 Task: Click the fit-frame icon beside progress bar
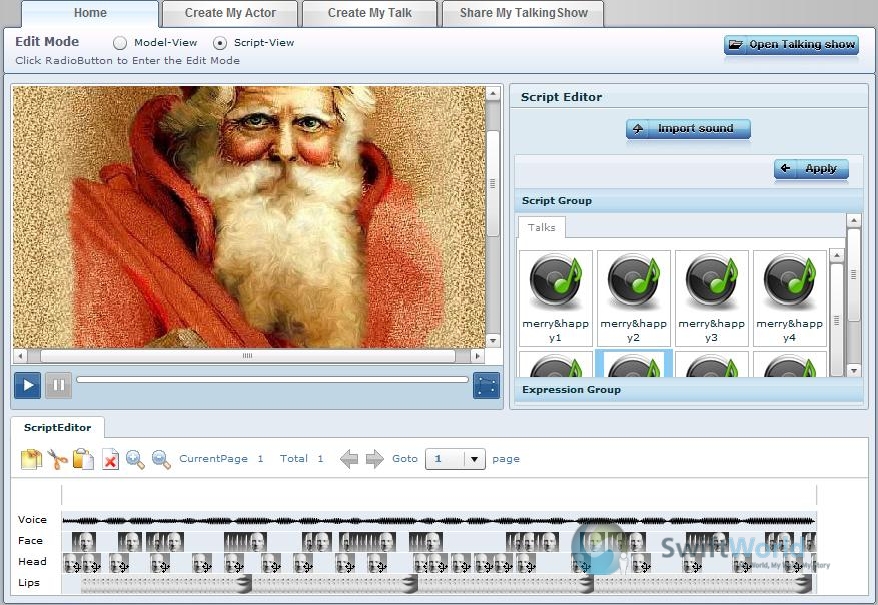pyautogui.click(x=486, y=385)
